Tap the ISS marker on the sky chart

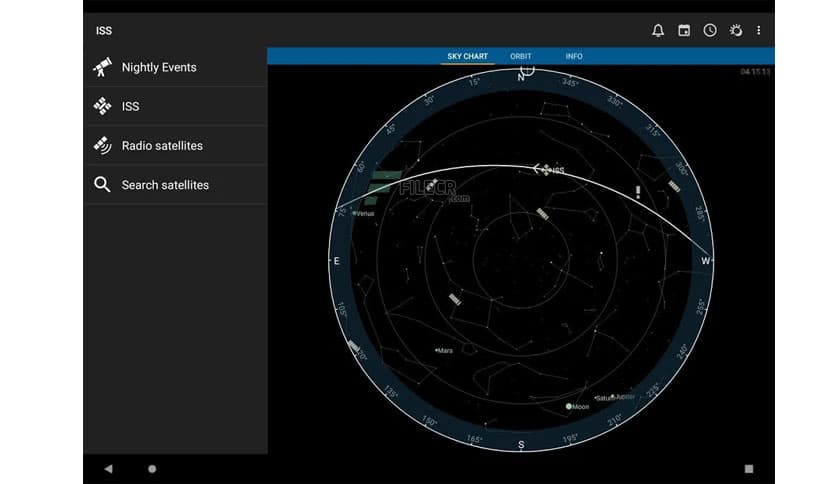(x=544, y=169)
